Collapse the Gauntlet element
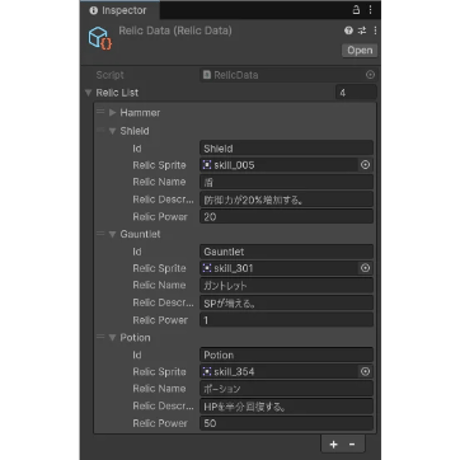This screenshot has width=460, height=460. pyautogui.click(x=112, y=234)
